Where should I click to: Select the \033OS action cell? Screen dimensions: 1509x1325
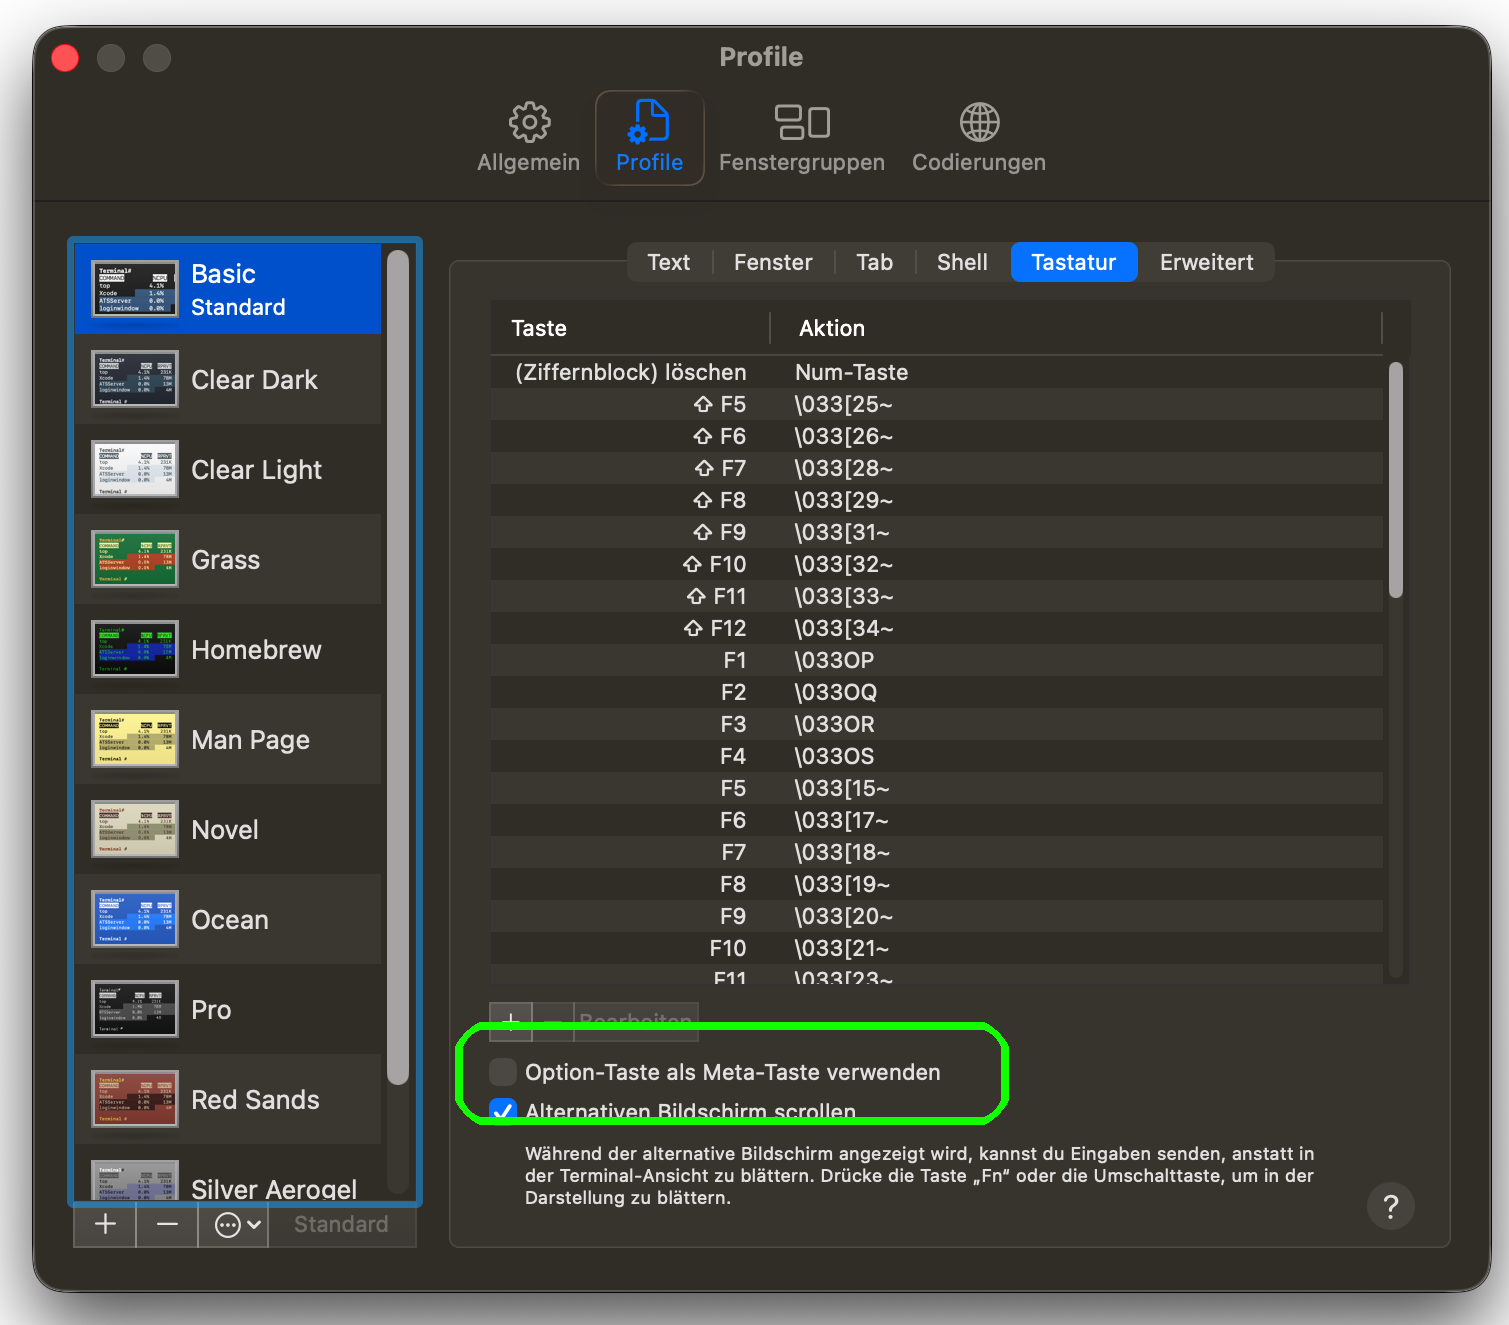click(834, 756)
